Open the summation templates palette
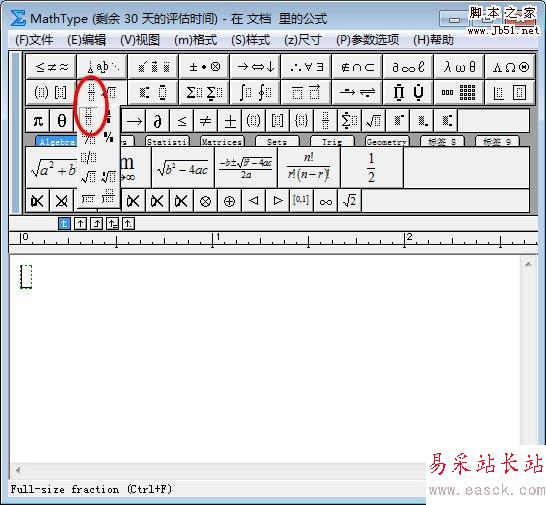This screenshot has width=546, height=505. 204,92
